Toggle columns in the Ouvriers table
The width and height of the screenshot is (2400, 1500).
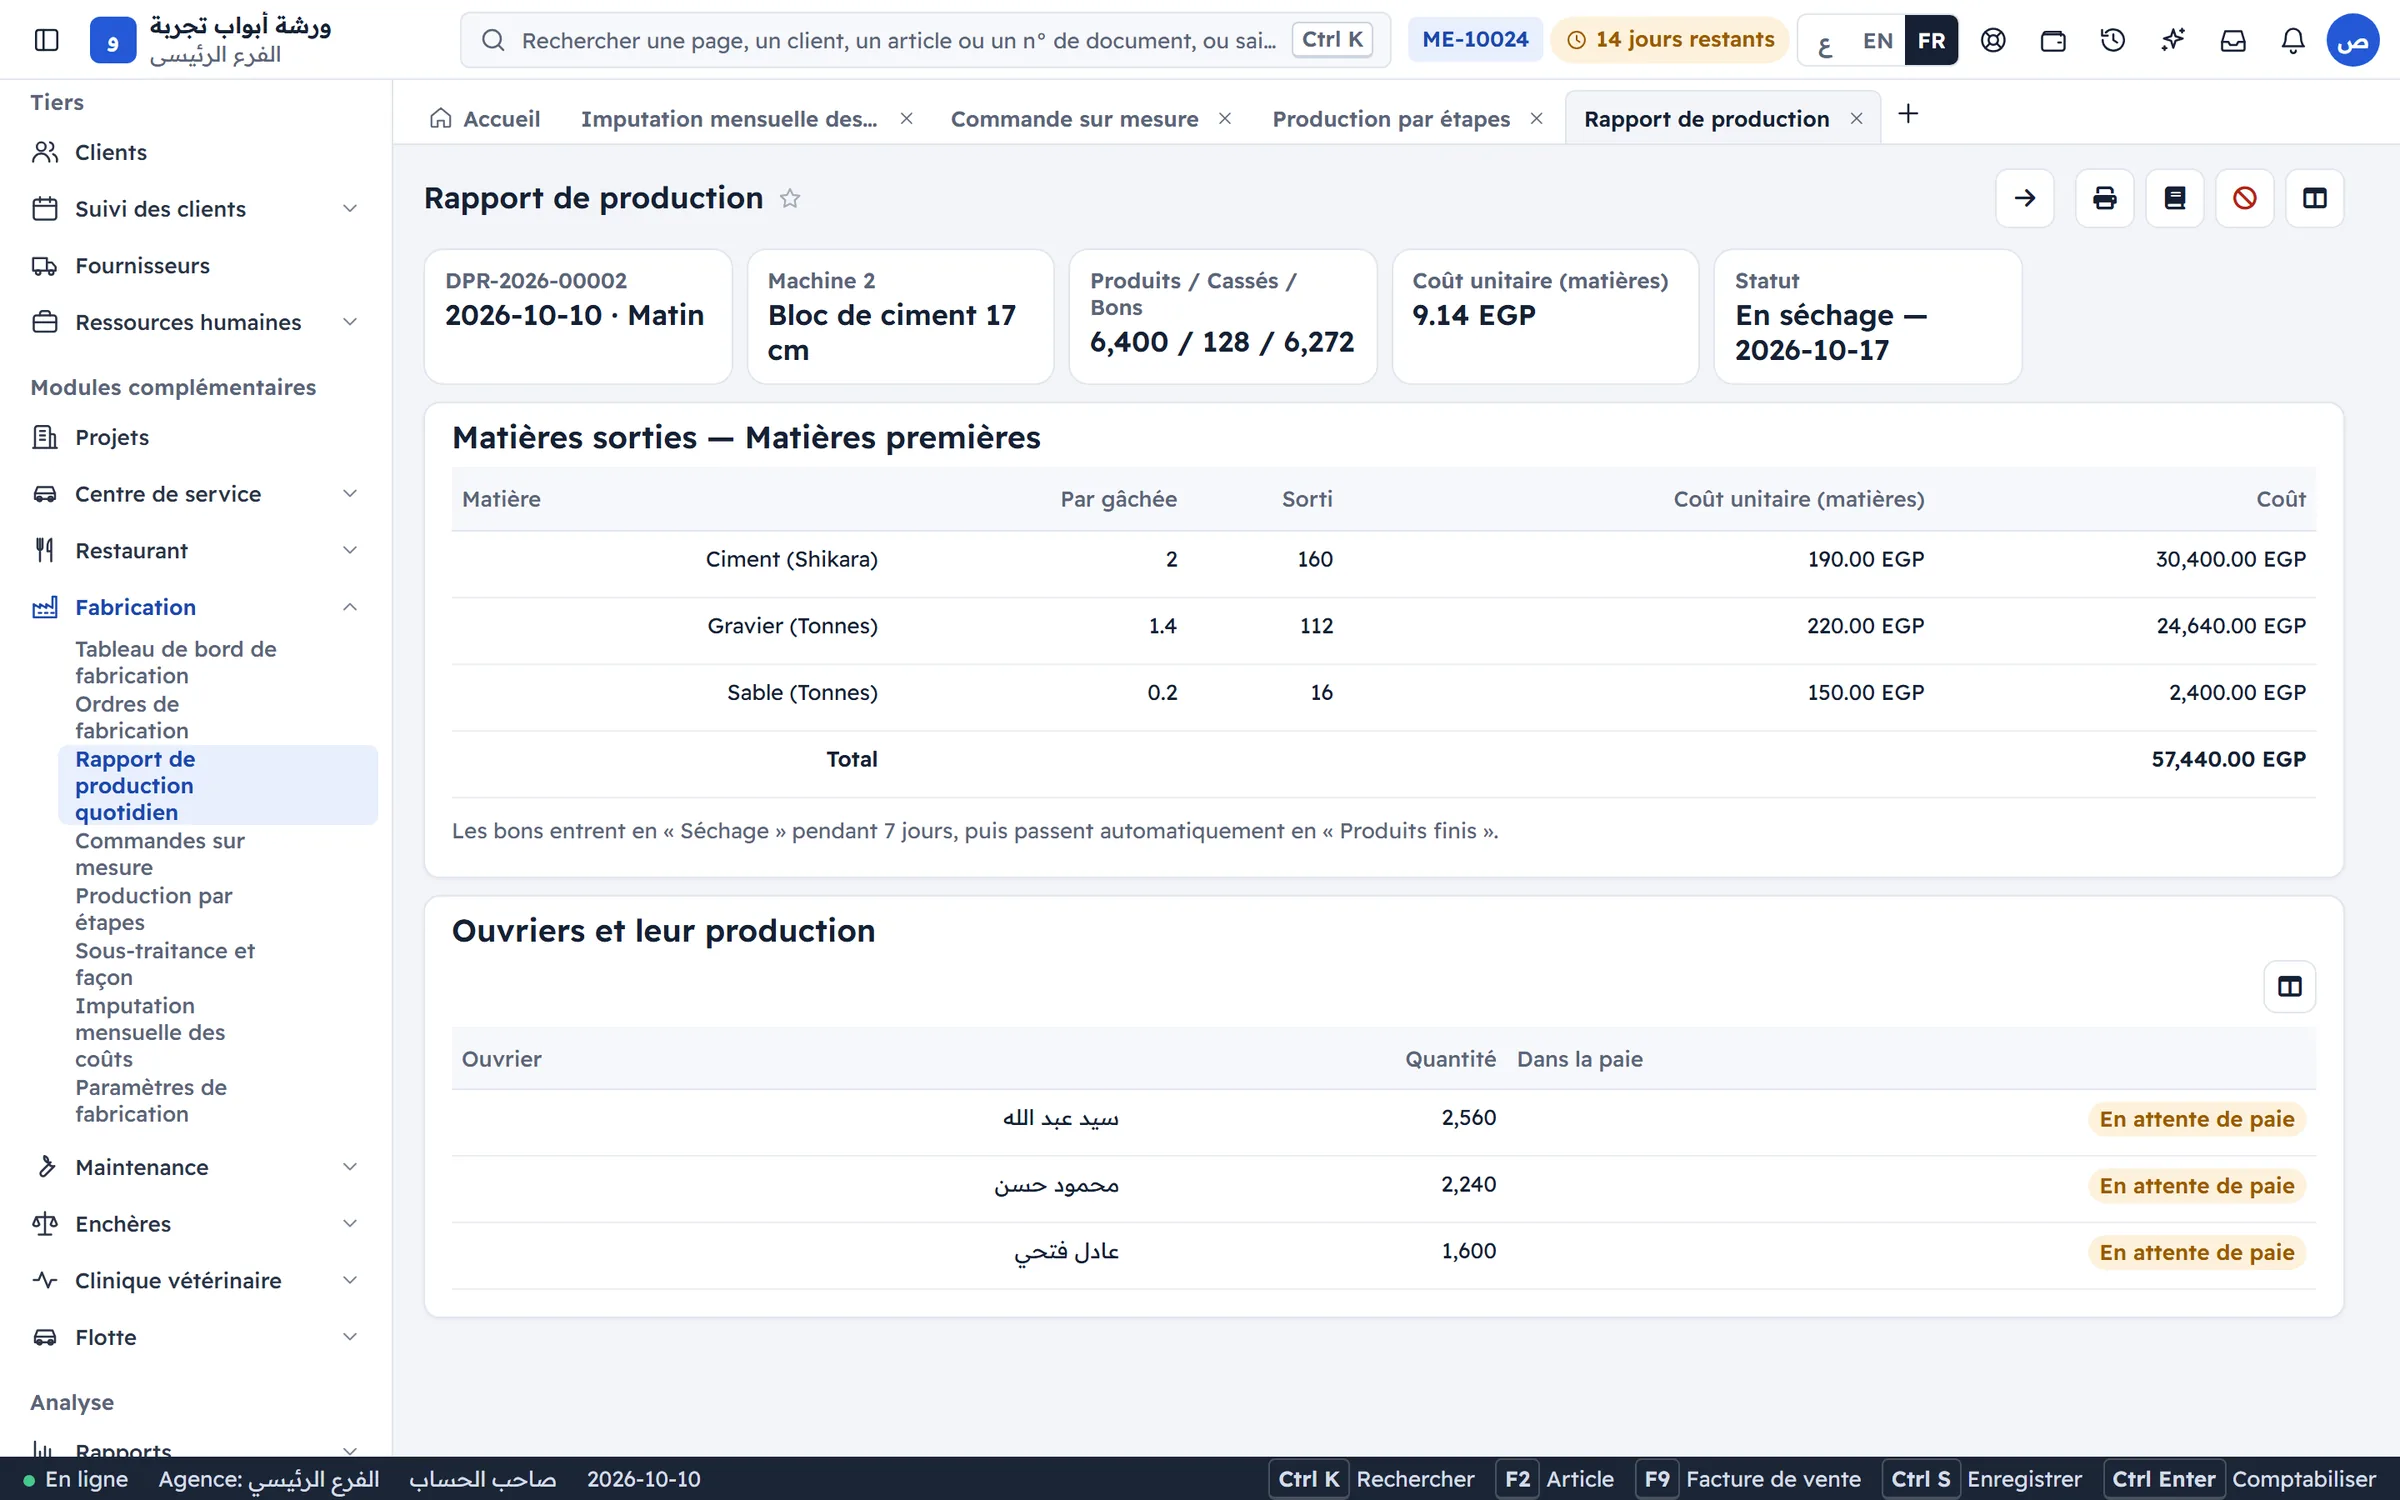click(x=2290, y=987)
